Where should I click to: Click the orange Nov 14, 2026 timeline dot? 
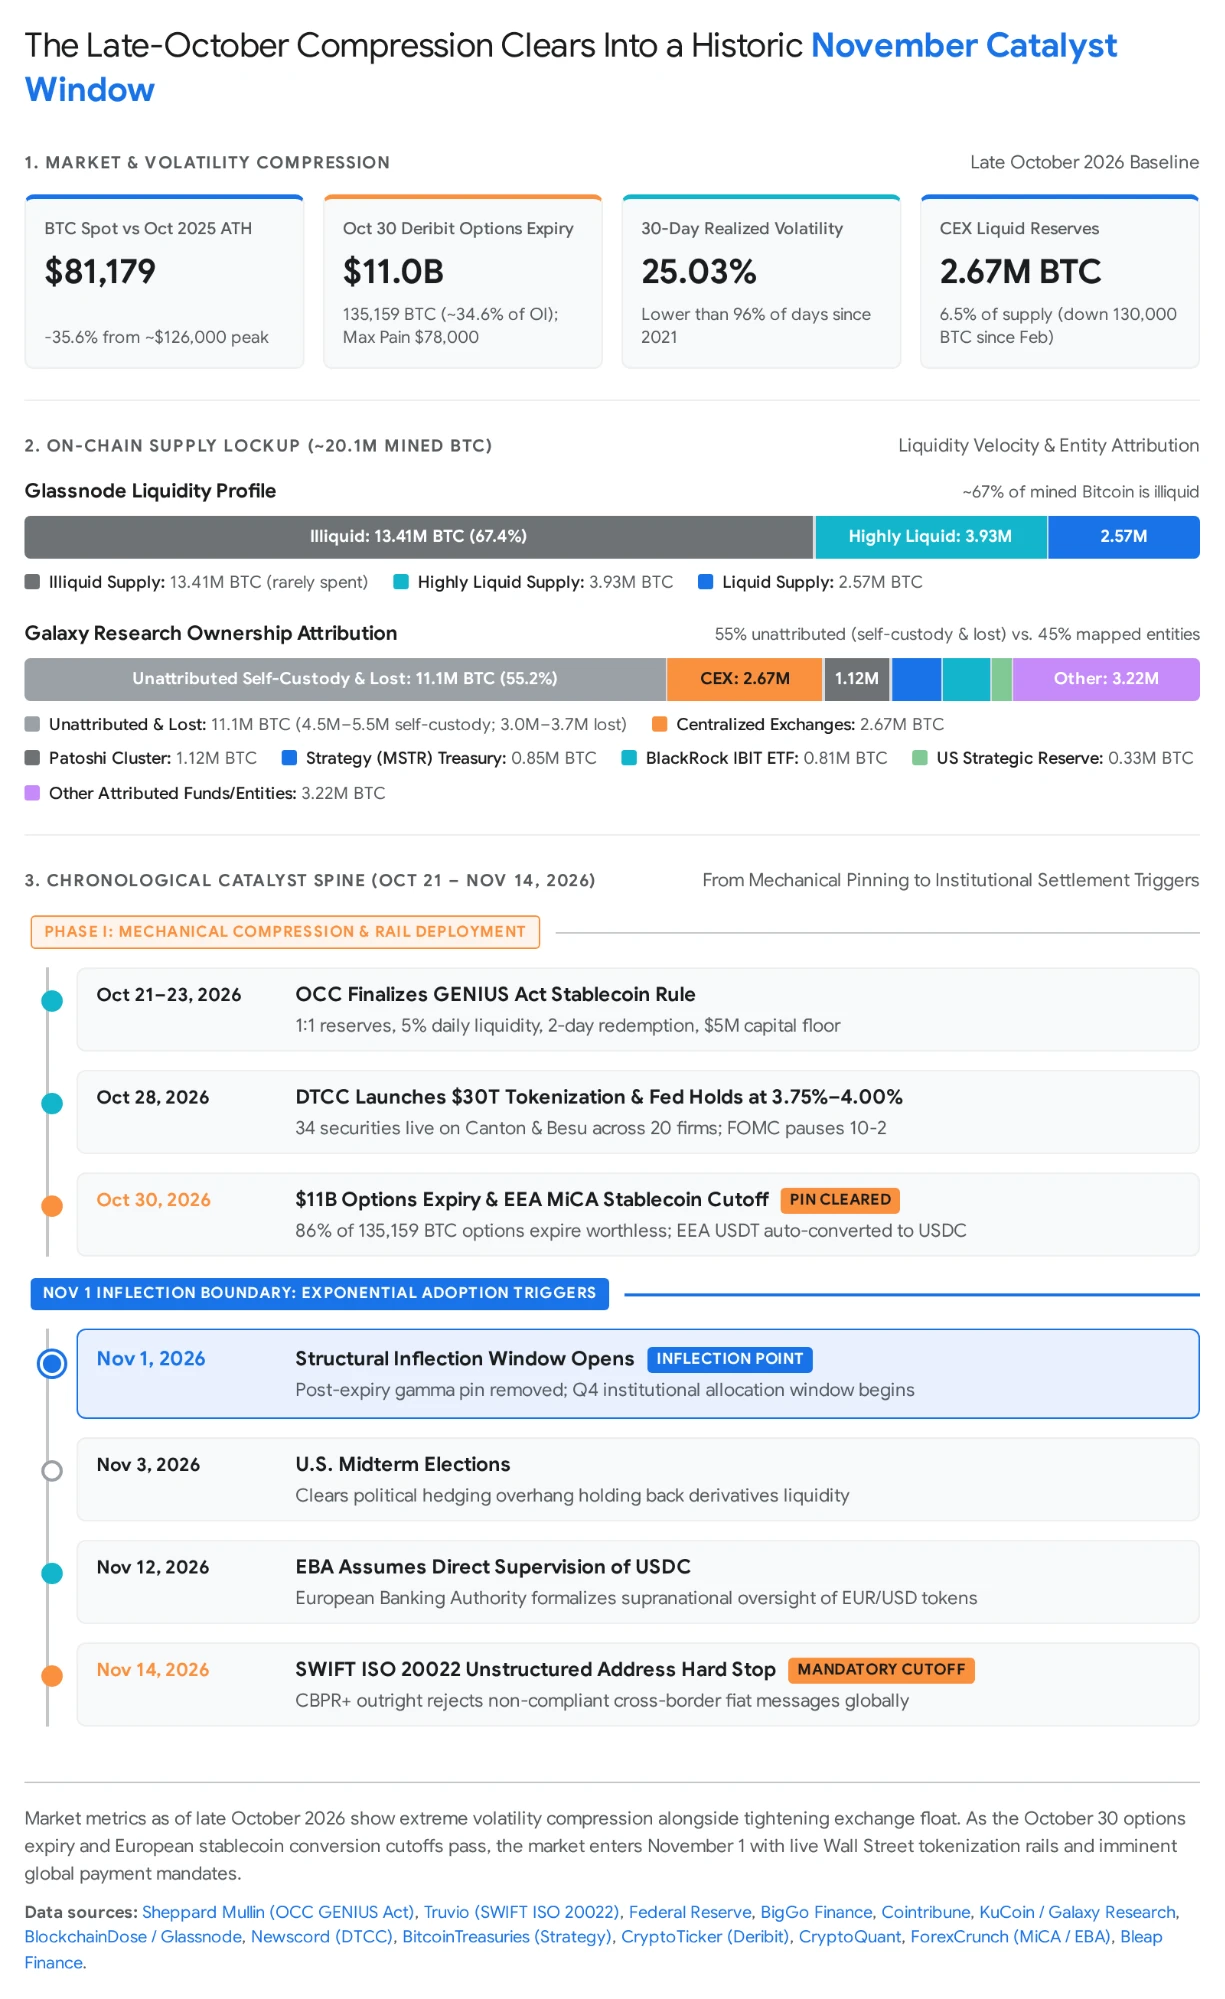(52, 1676)
